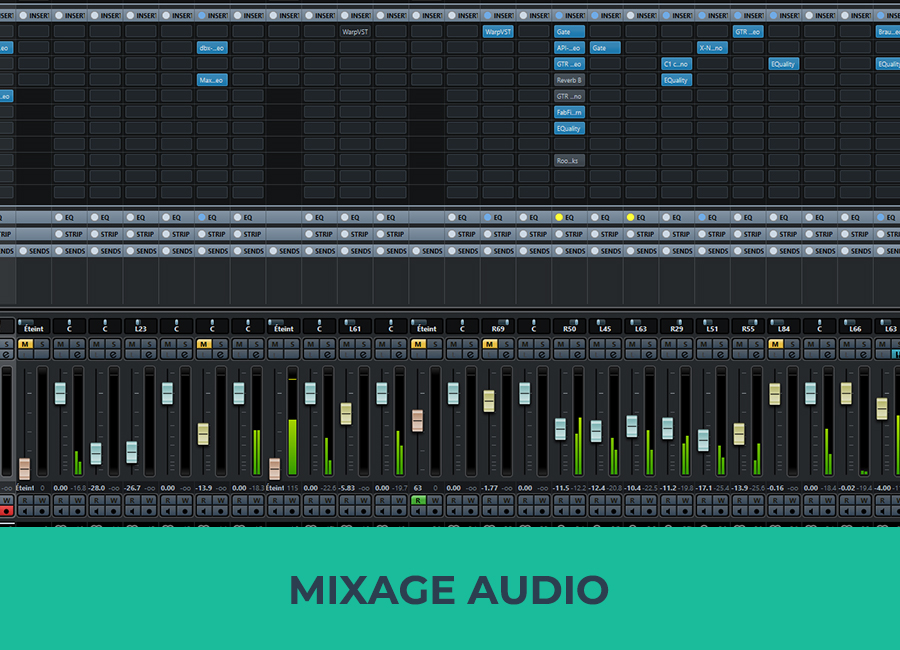Click the L66 pan control

(854, 328)
